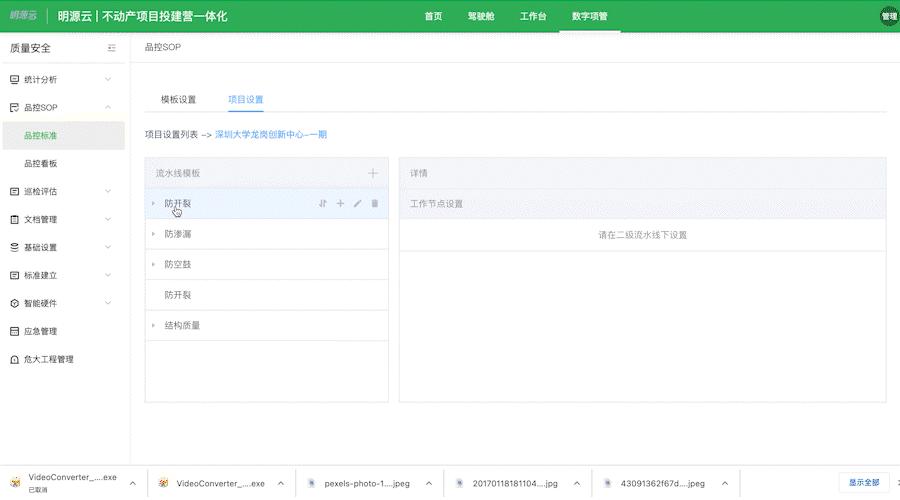Click the sort icon on the highlighted 防开裂 row
Screen dimensions: 900x500
(x=323, y=203)
